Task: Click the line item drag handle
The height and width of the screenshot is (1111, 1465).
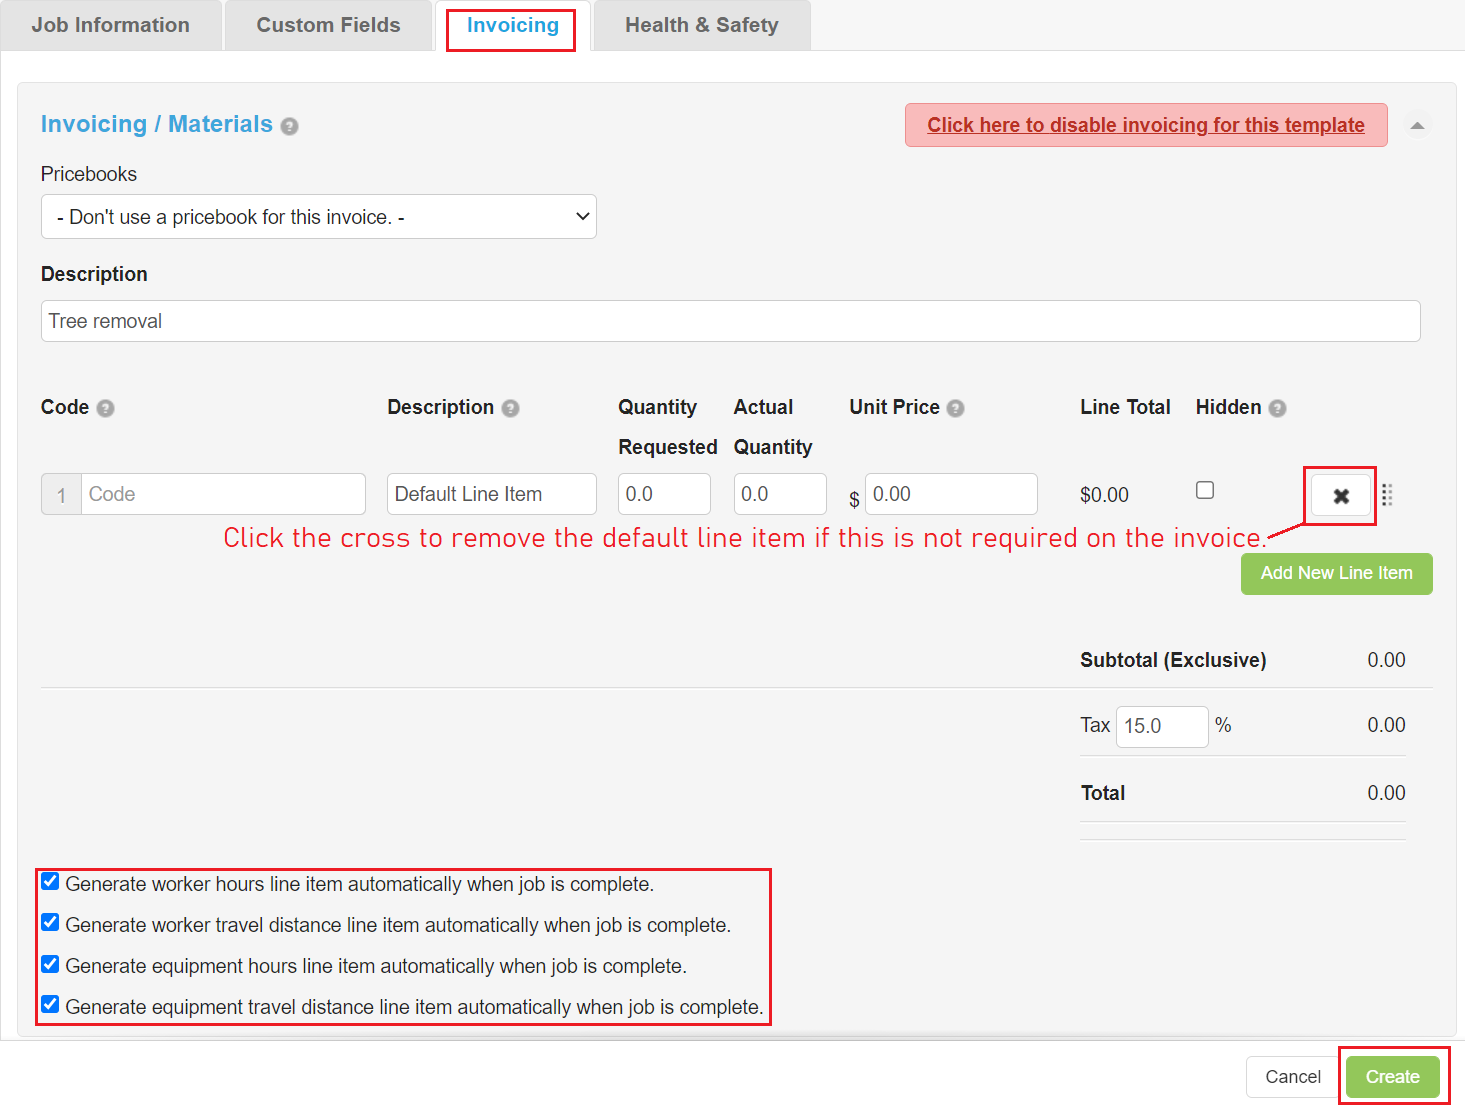Action: tap(1387, 495)
